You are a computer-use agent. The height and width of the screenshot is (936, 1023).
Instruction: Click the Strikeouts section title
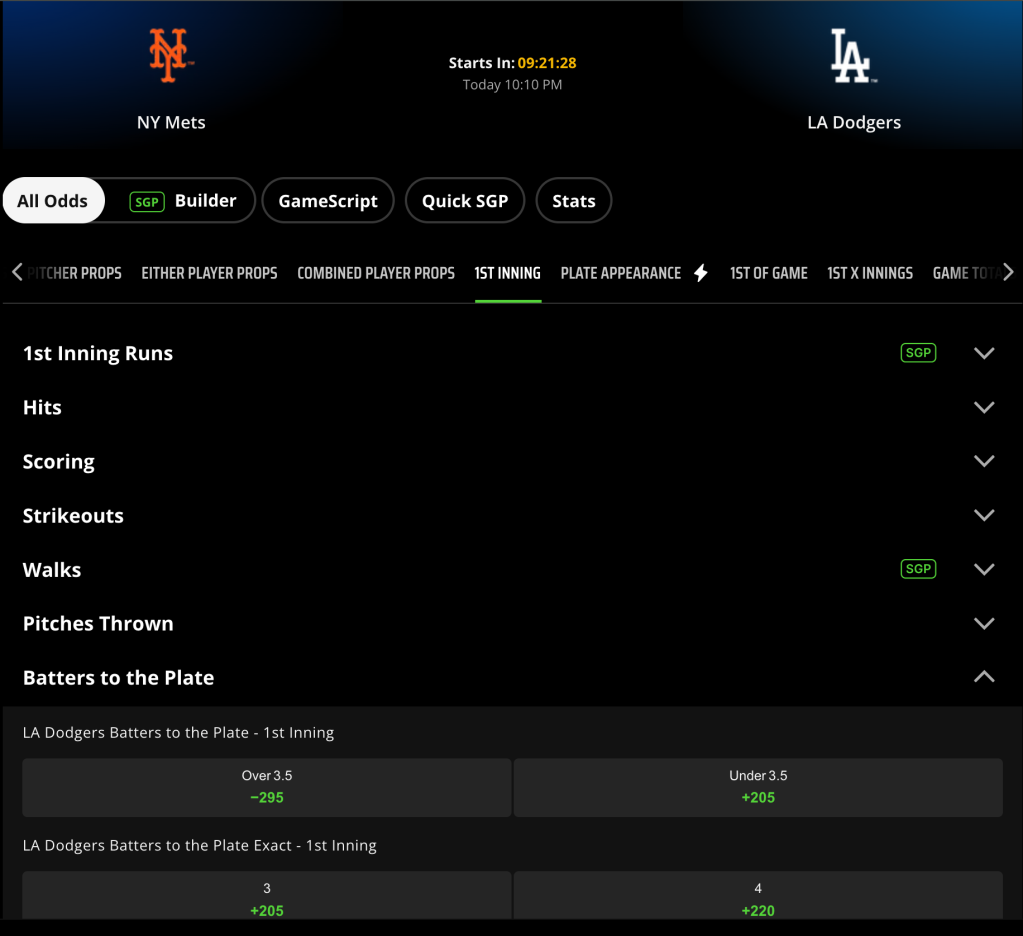73,516
